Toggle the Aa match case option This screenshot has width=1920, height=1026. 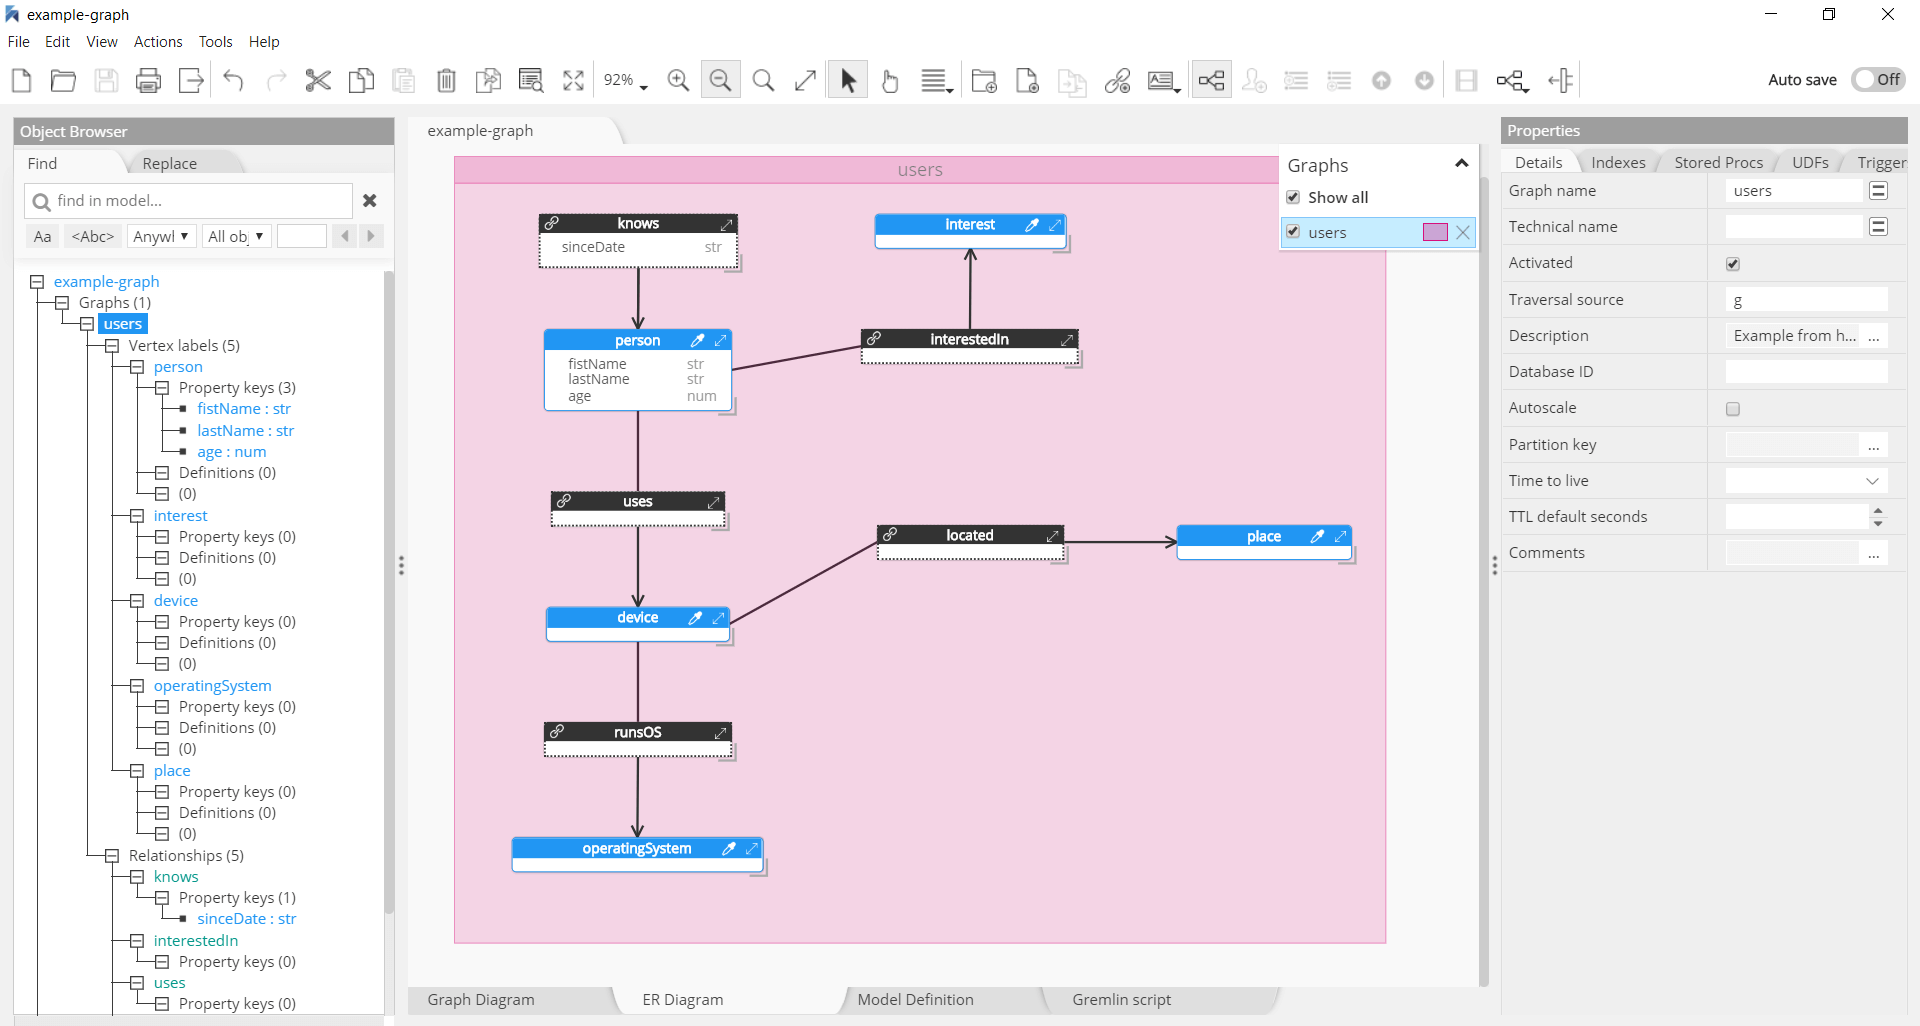coord(42,236)
